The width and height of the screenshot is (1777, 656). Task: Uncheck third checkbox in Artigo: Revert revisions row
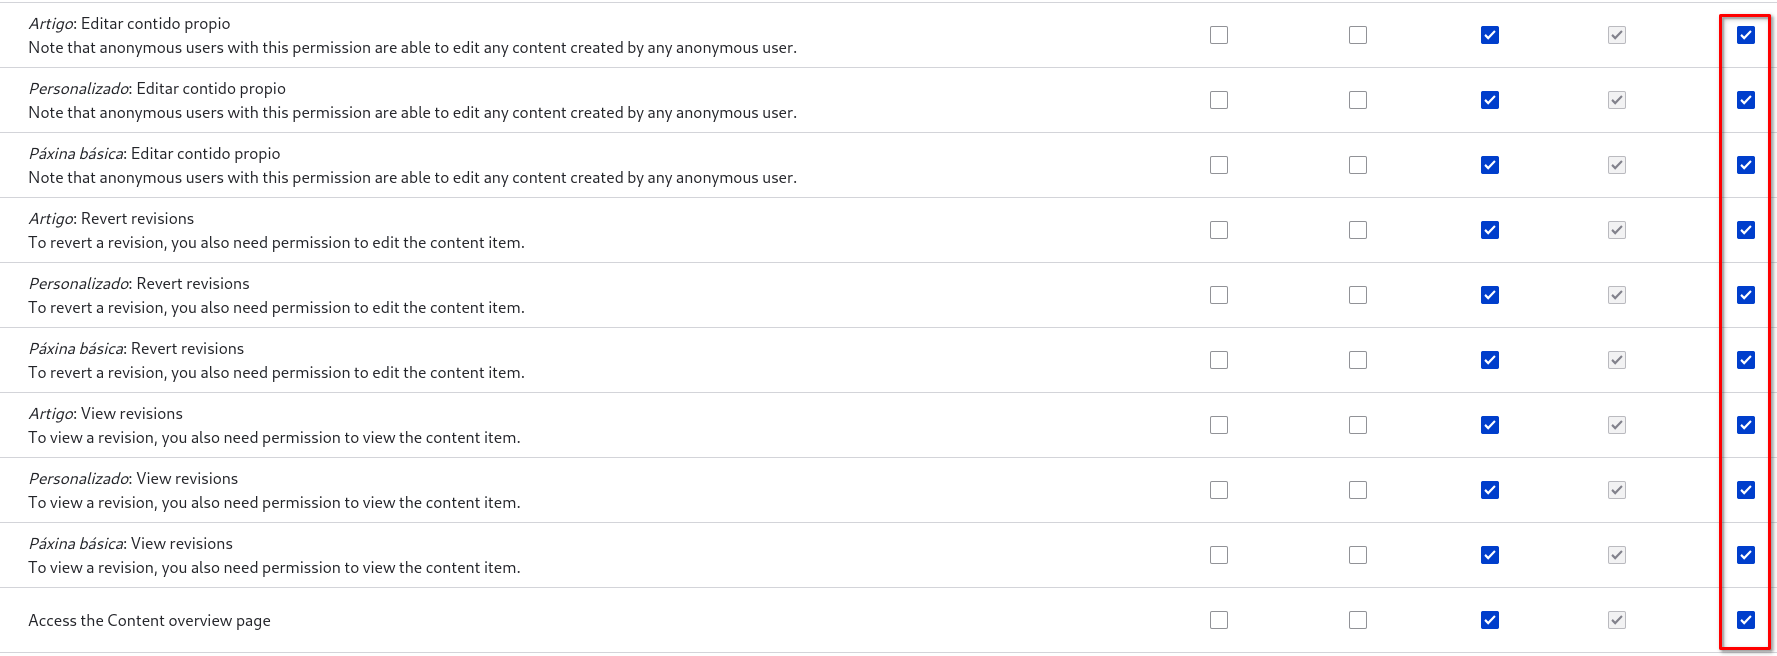click(1490, 230)
